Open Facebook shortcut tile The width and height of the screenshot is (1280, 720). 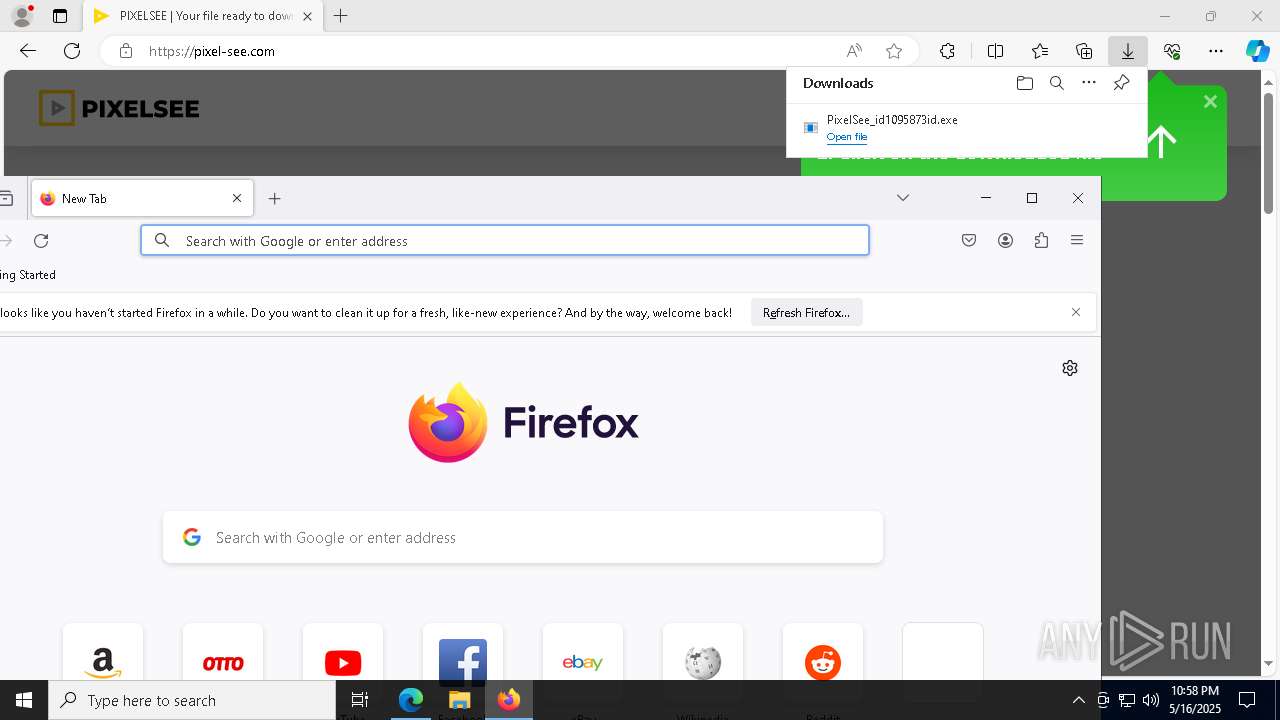463,661
